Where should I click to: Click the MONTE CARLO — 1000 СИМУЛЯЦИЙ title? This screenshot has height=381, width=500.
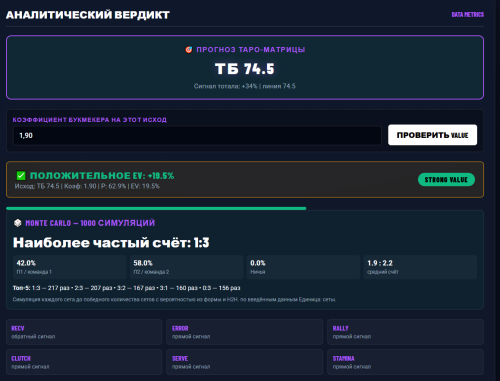tap(90, 223)
